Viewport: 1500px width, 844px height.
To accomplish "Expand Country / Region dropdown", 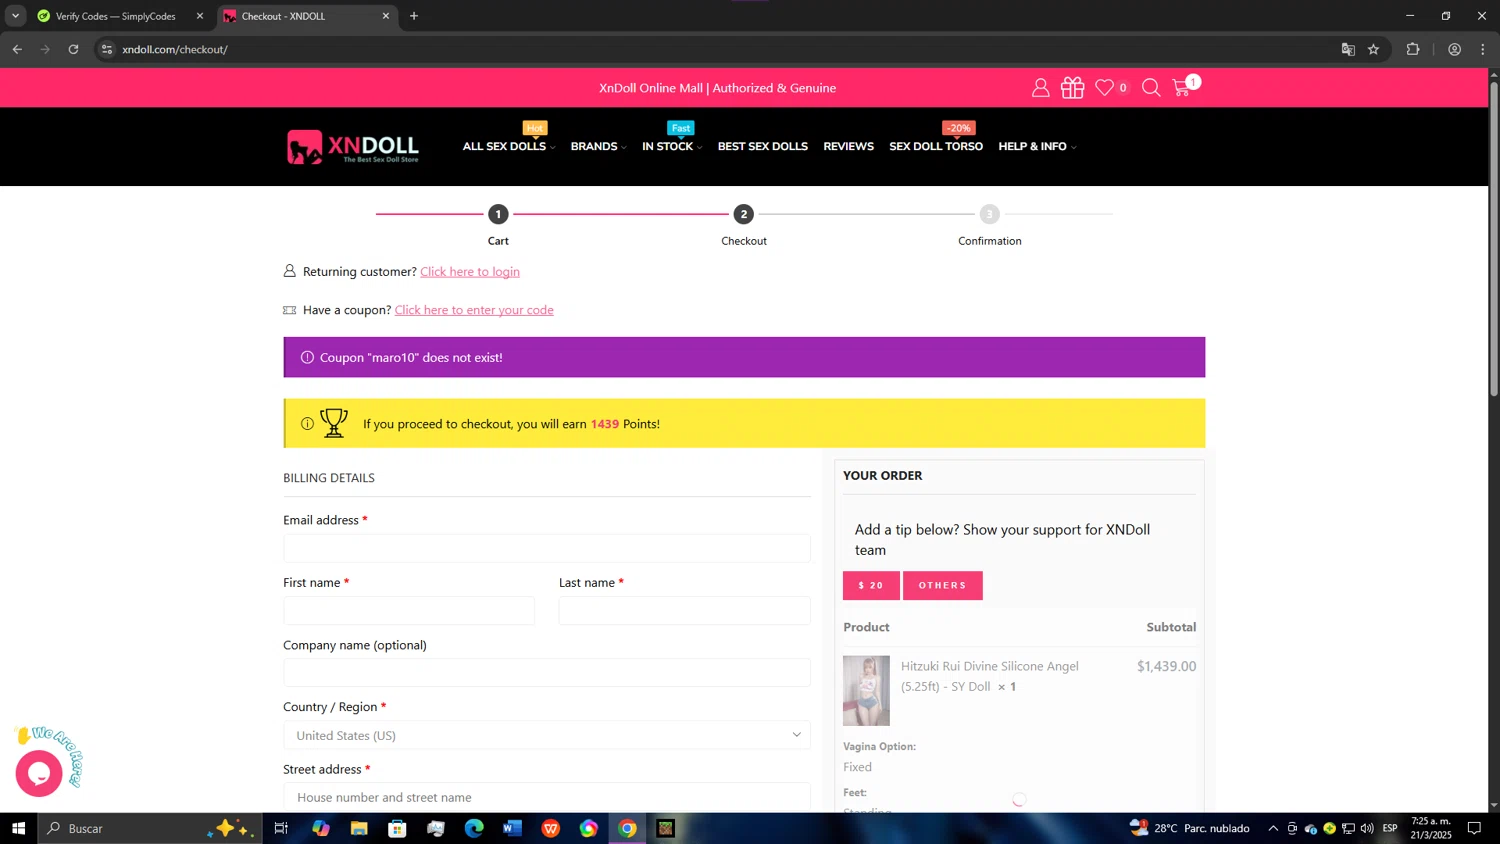I will coord(547,735).
